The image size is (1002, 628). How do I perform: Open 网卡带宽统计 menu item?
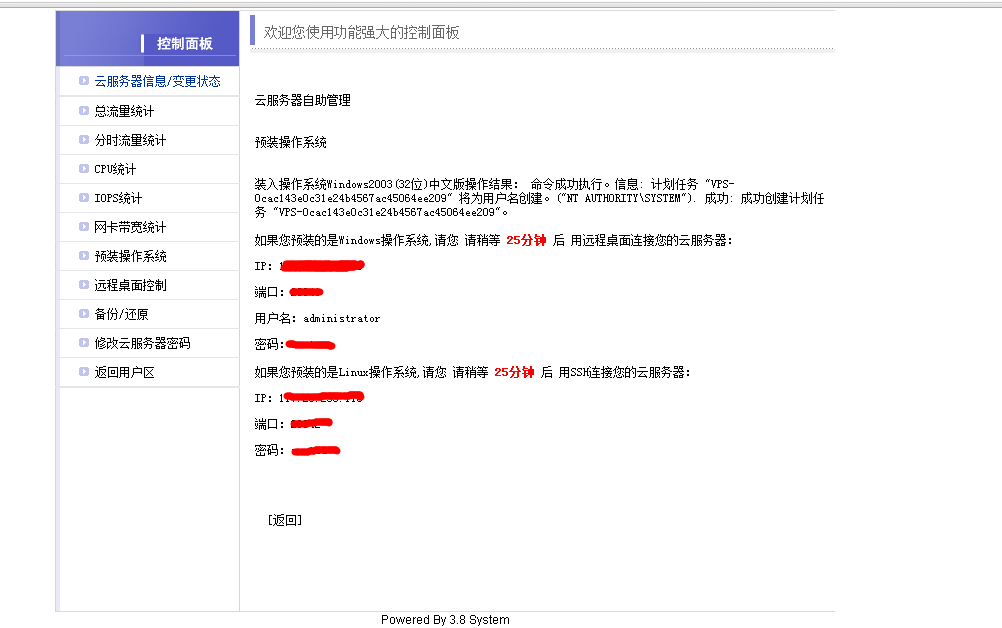pyautogui.click(x=130, y=227)
